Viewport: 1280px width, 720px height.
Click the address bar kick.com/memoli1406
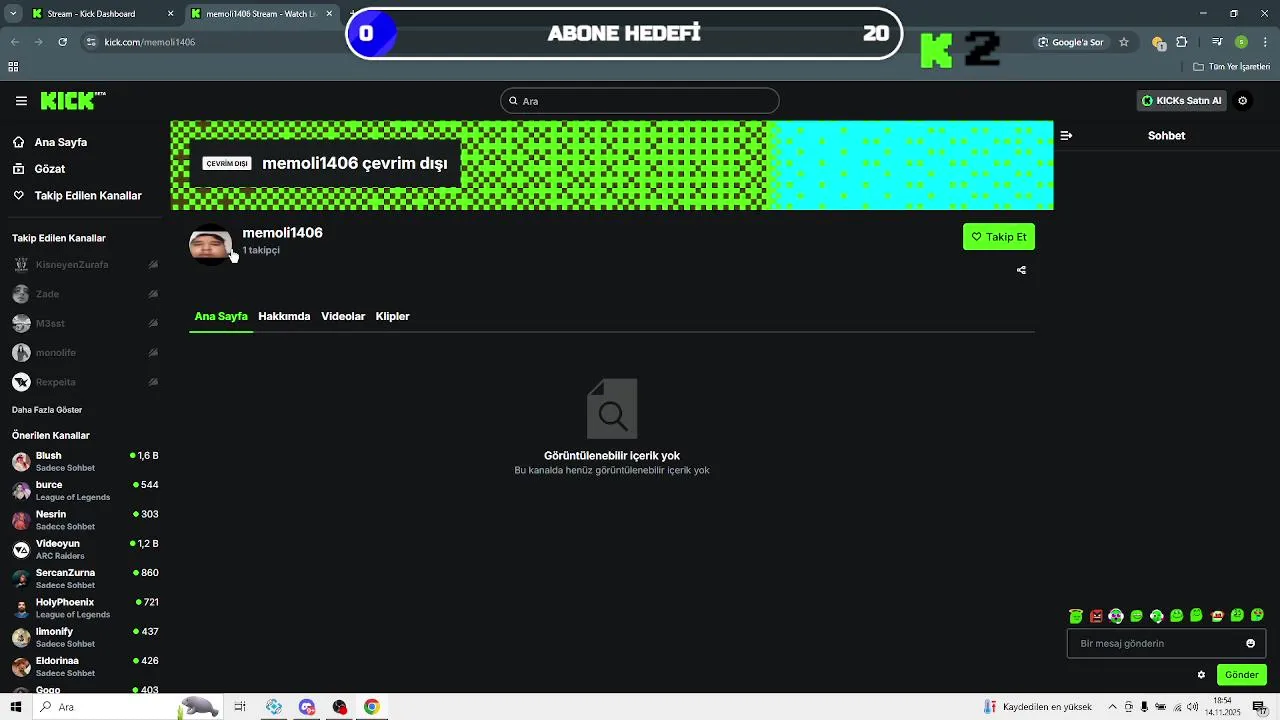click(150, 42)
